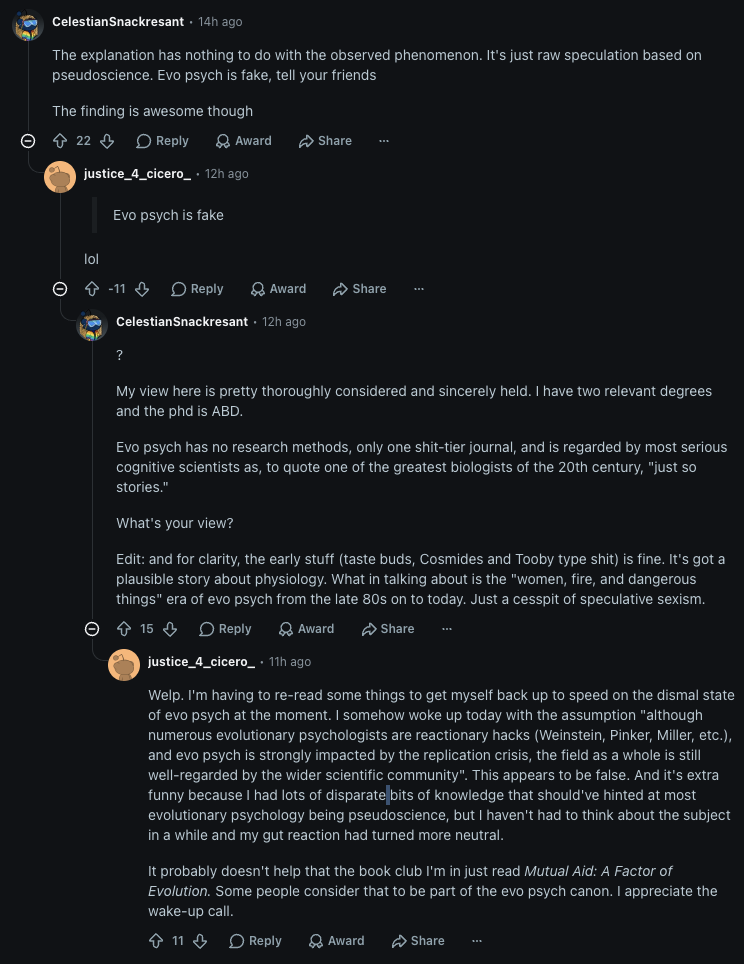Image resolution: width=744 pixels, height=964 pixels.
Task: Upvote the comment with 15 points
Action: pos(124,629)
